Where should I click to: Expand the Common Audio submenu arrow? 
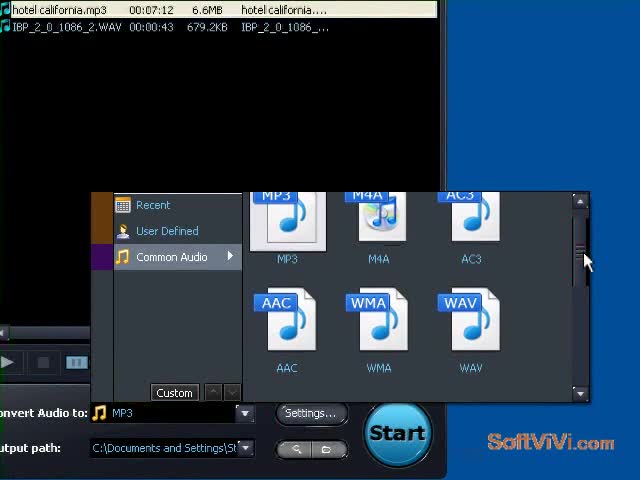tap(230, 256)
